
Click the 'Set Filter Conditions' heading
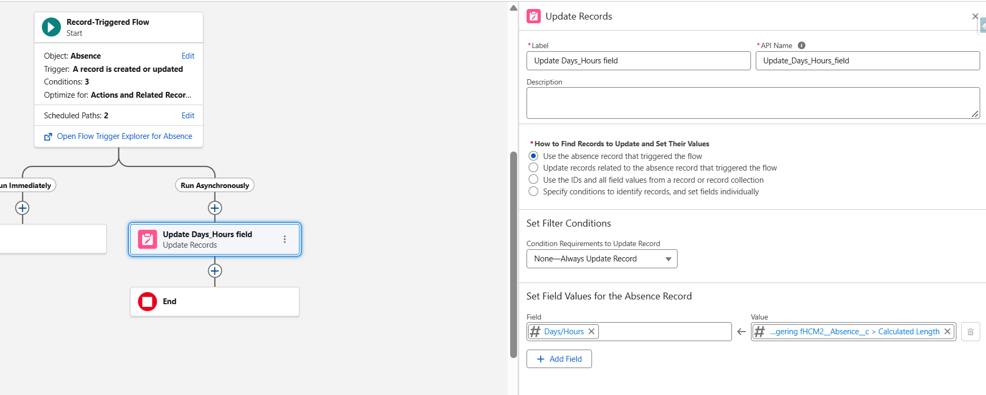coord(568,223)
